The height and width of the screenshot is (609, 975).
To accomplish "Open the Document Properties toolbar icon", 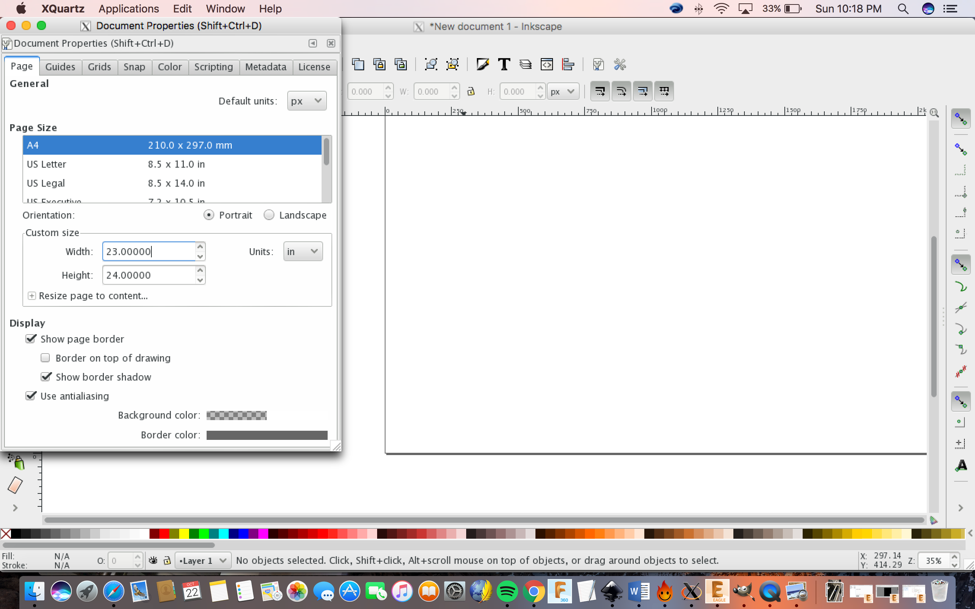I will point(598,64).
